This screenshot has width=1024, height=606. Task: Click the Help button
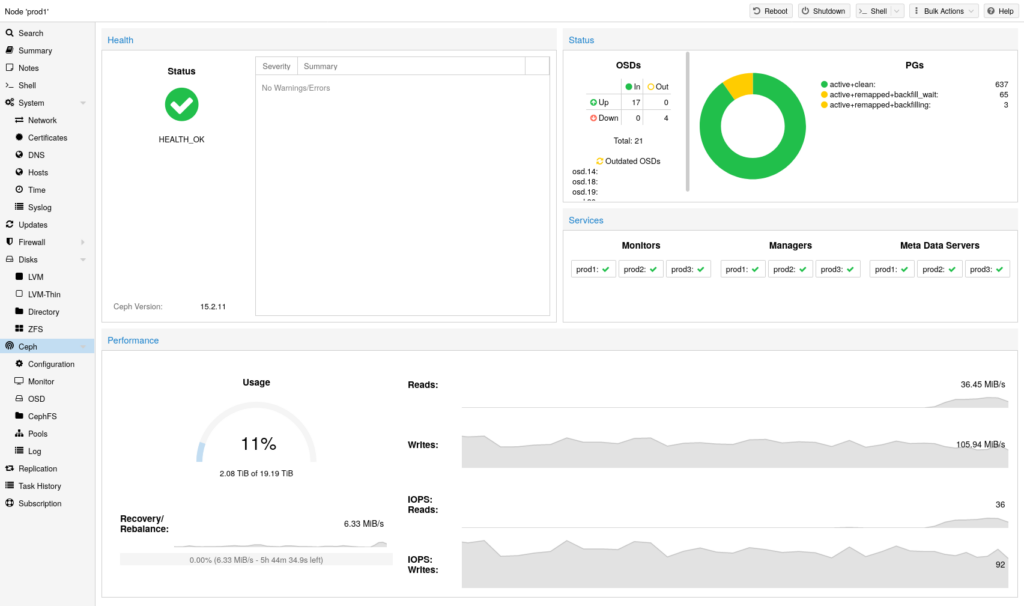coord(999,10)
